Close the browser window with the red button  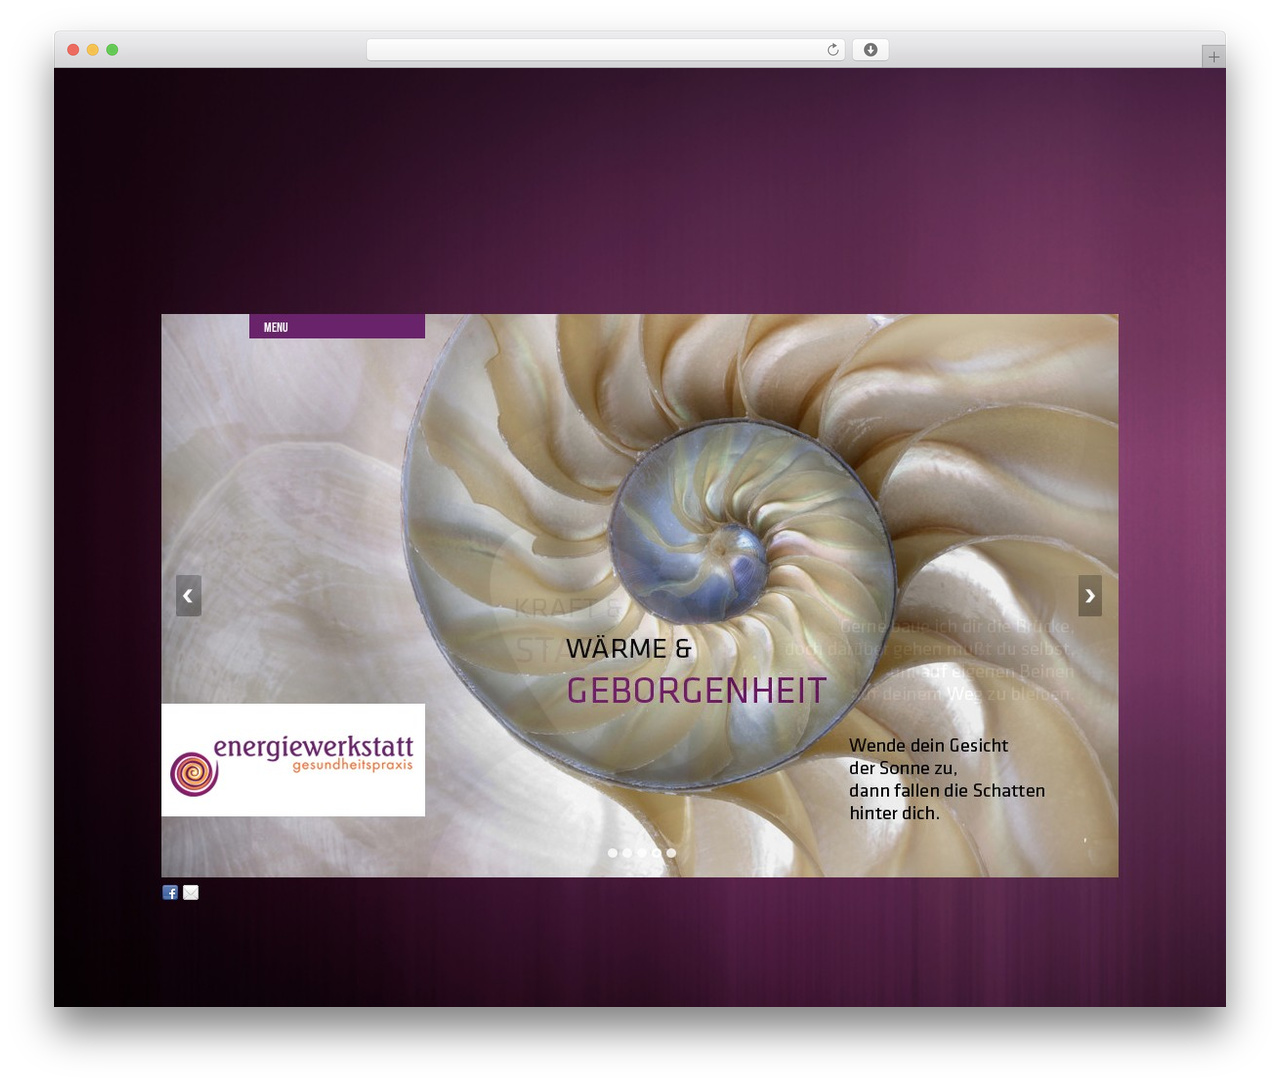pyautogui.click(x=73, y=50)
